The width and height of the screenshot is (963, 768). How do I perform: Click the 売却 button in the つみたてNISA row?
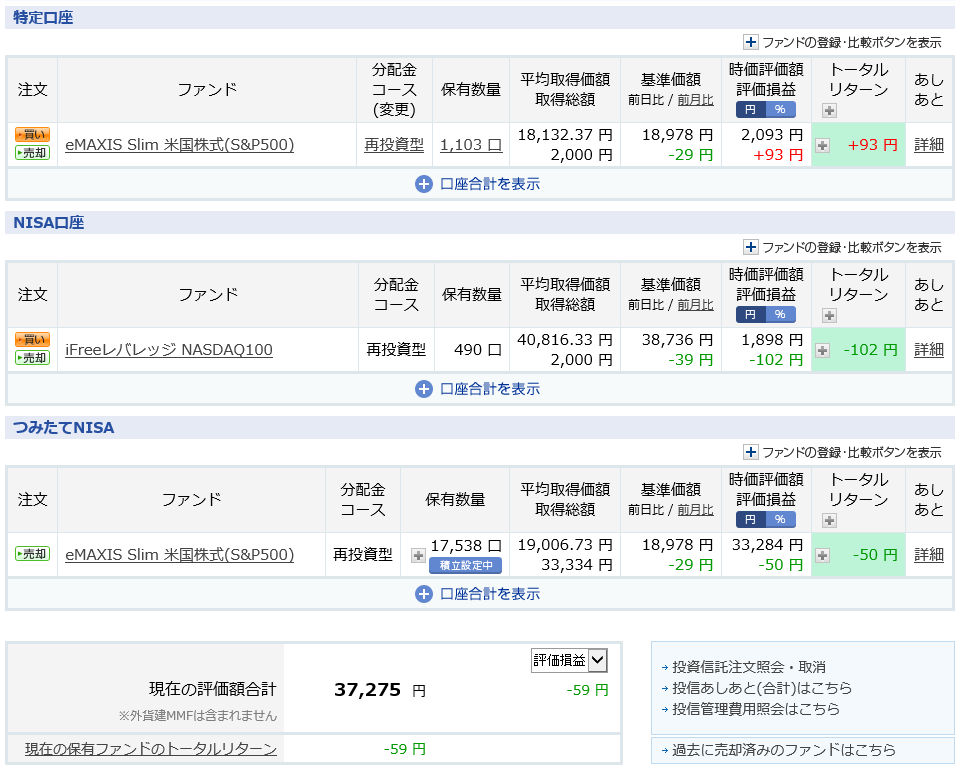pos(33,554)
